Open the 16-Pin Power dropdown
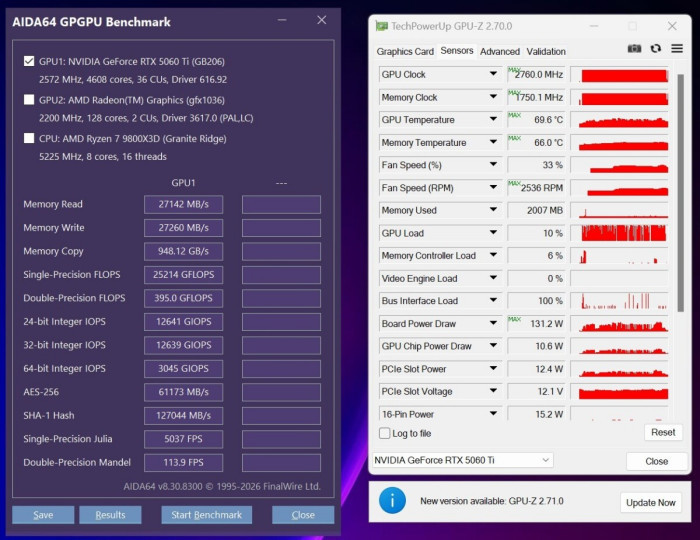The width and height of the screenshot is (700, 540). point(493,414)
